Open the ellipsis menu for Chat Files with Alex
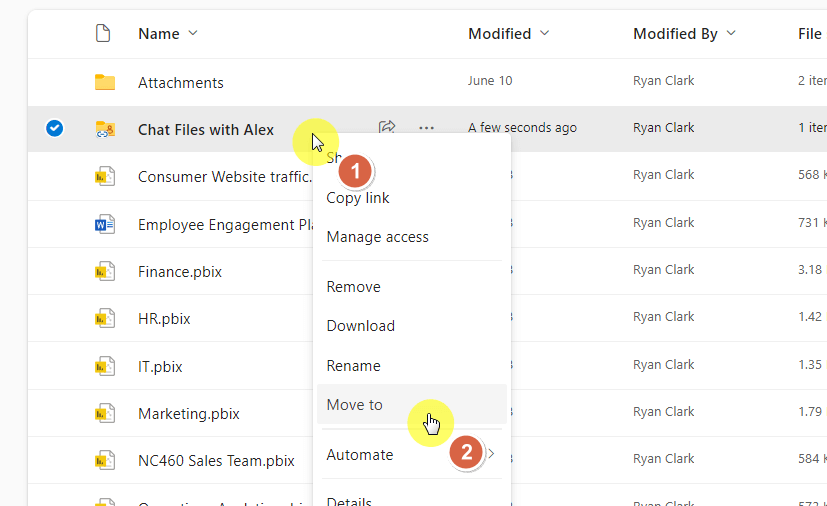This screenshot has height=506, width=827. [x=426, y=128]
